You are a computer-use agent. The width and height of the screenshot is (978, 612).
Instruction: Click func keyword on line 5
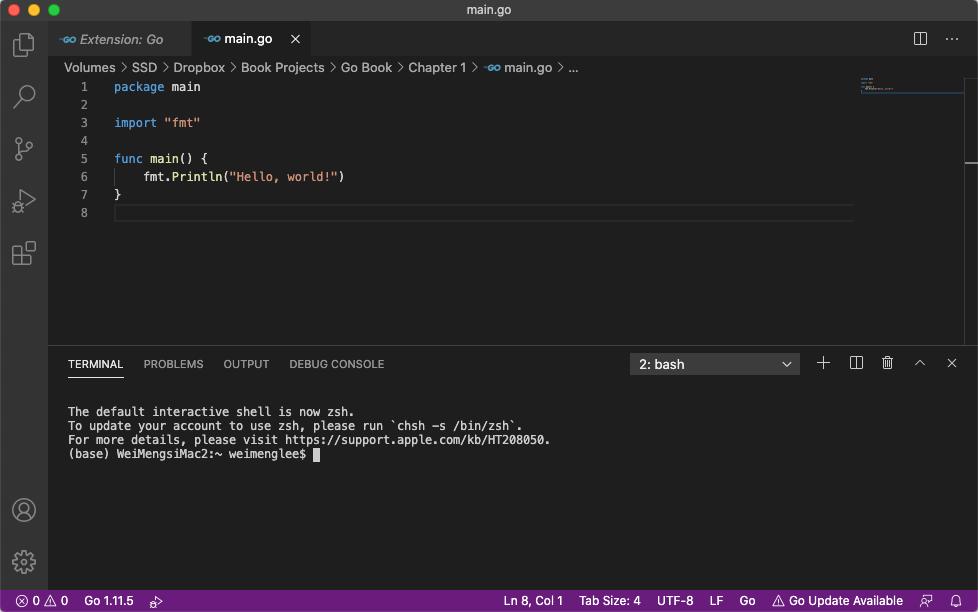coord(128,158)
